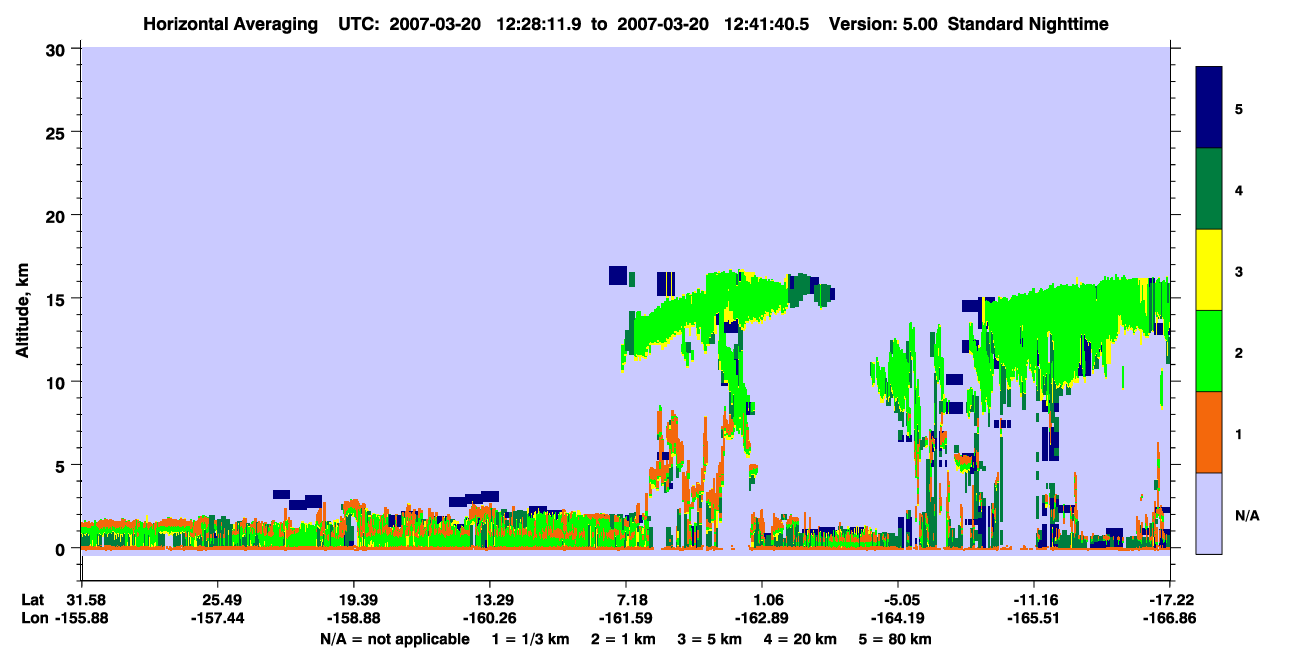Click the longitude value '-166.86'

(x=1170, y=618)
